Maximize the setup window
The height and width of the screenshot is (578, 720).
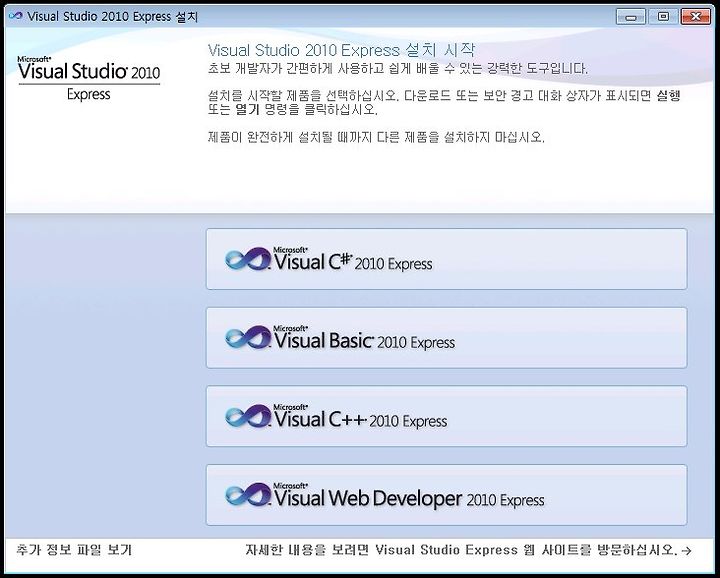[x=663, y=17]
